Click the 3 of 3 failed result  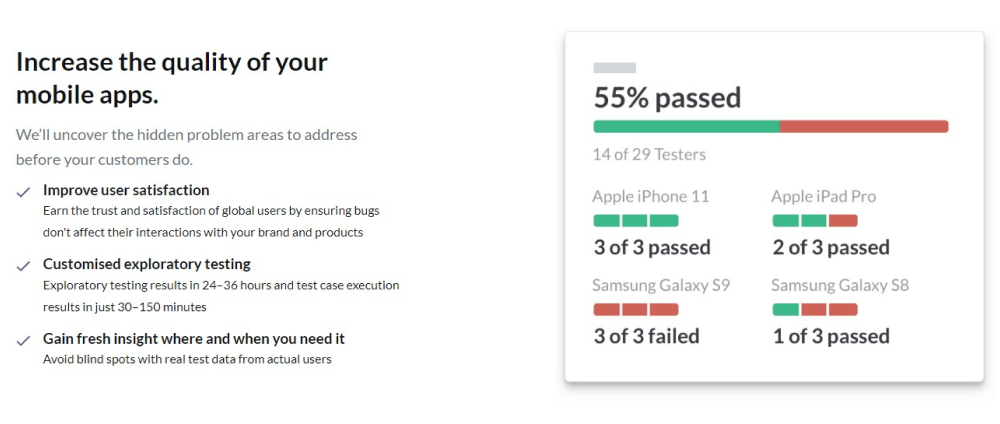tap(648, 336)
